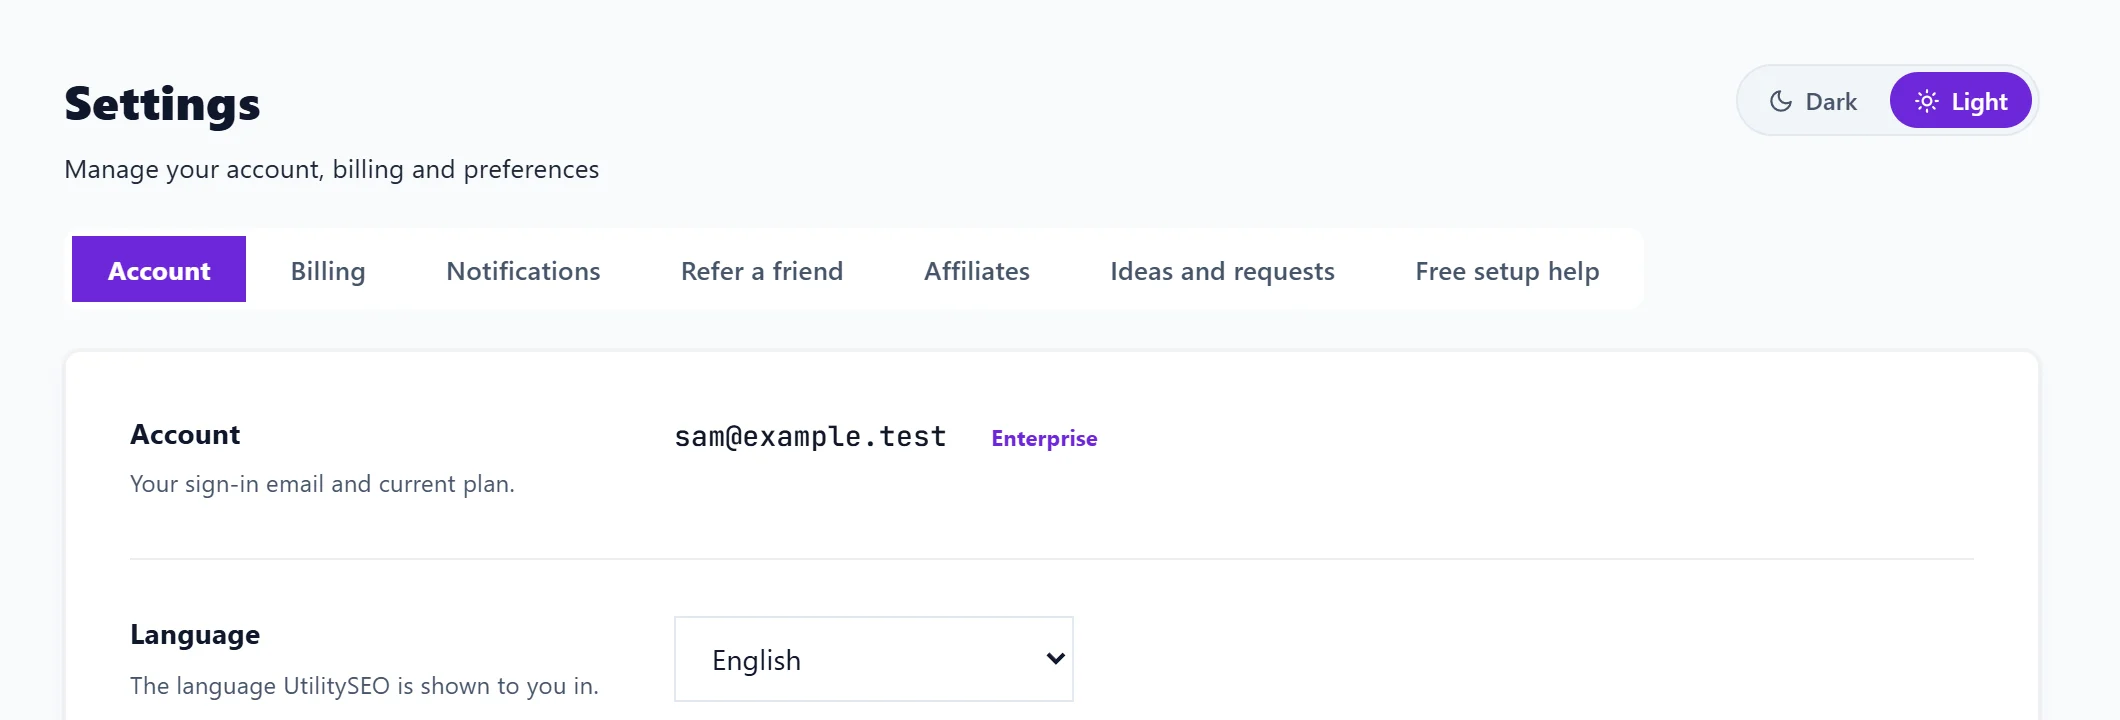Click the sam@example.test email address

(x=810, y=437)
